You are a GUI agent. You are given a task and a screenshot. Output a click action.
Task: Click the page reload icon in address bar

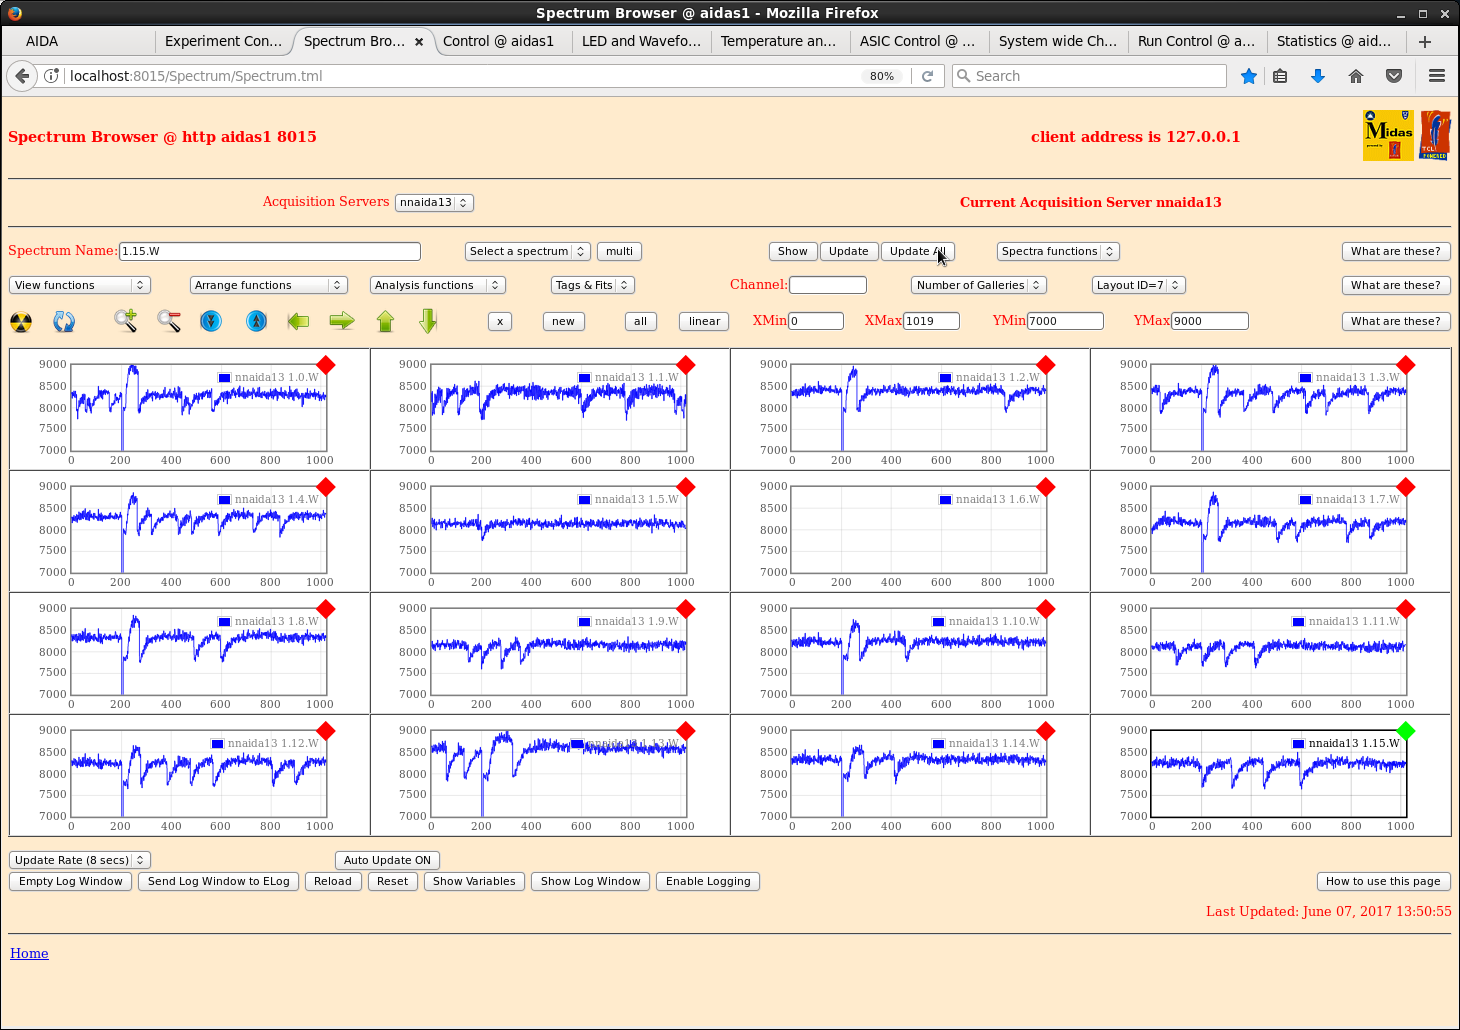point(928,76)
